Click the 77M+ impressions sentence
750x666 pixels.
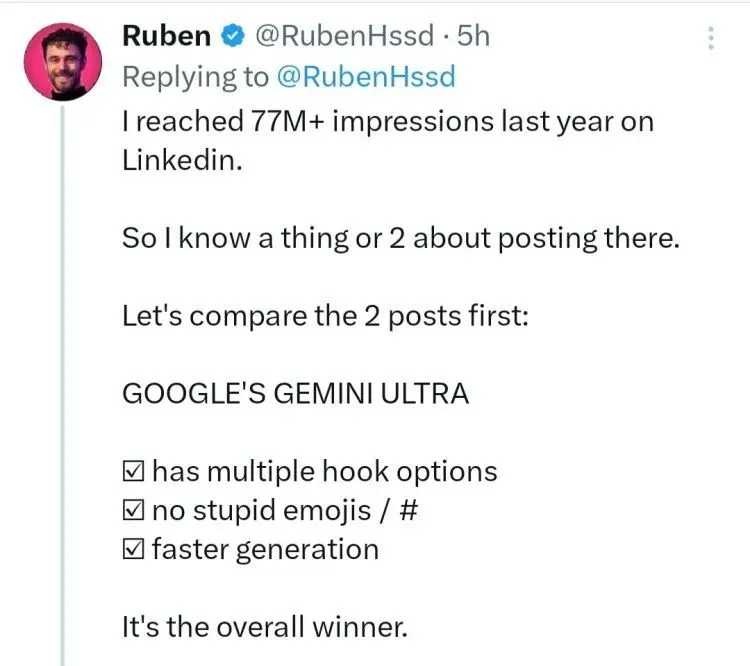388,140
